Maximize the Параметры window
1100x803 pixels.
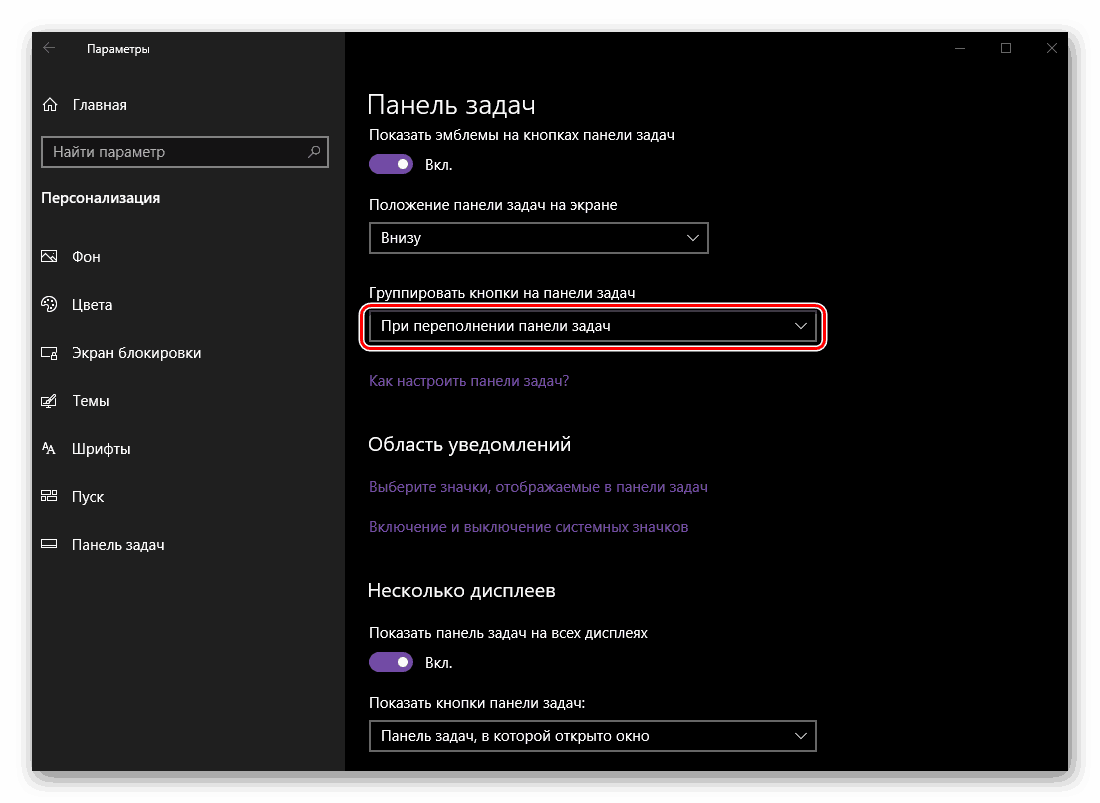coord(1006,48)
